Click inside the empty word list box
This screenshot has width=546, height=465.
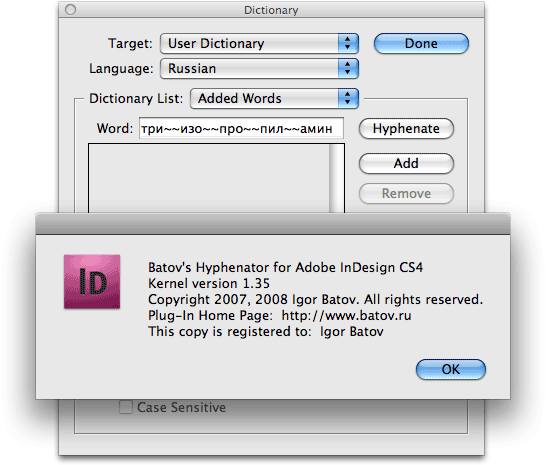pyautogui.click(x=209, y=178)
